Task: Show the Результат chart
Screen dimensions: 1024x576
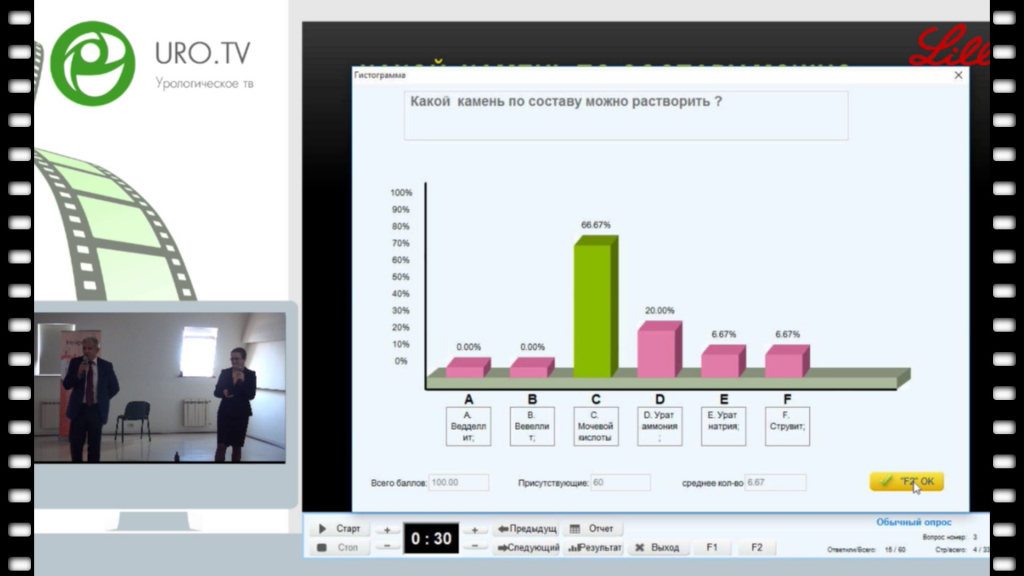Action: point(593,547)
